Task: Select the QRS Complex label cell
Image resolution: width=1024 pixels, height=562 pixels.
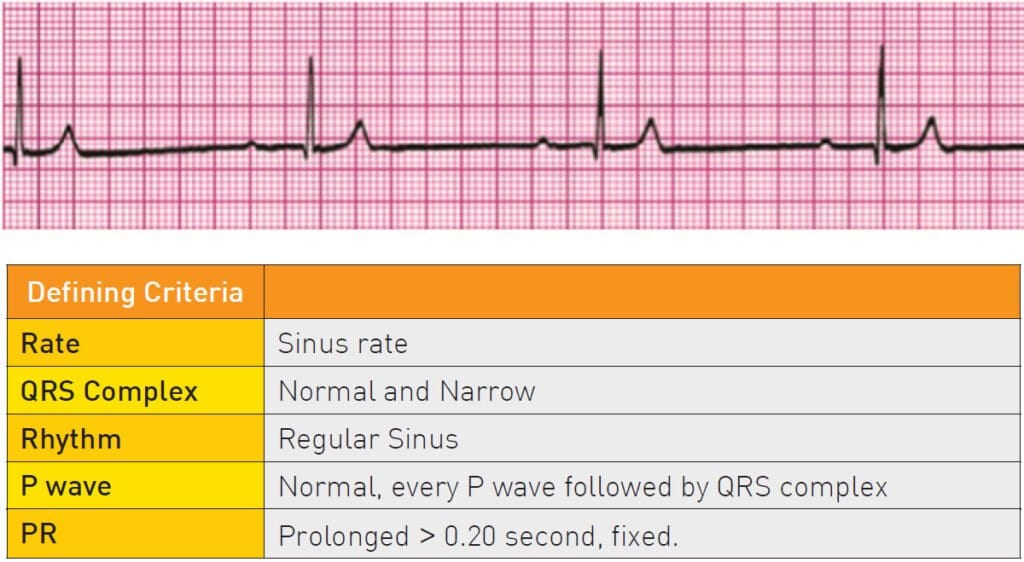Action: click(x=135, y=390)
